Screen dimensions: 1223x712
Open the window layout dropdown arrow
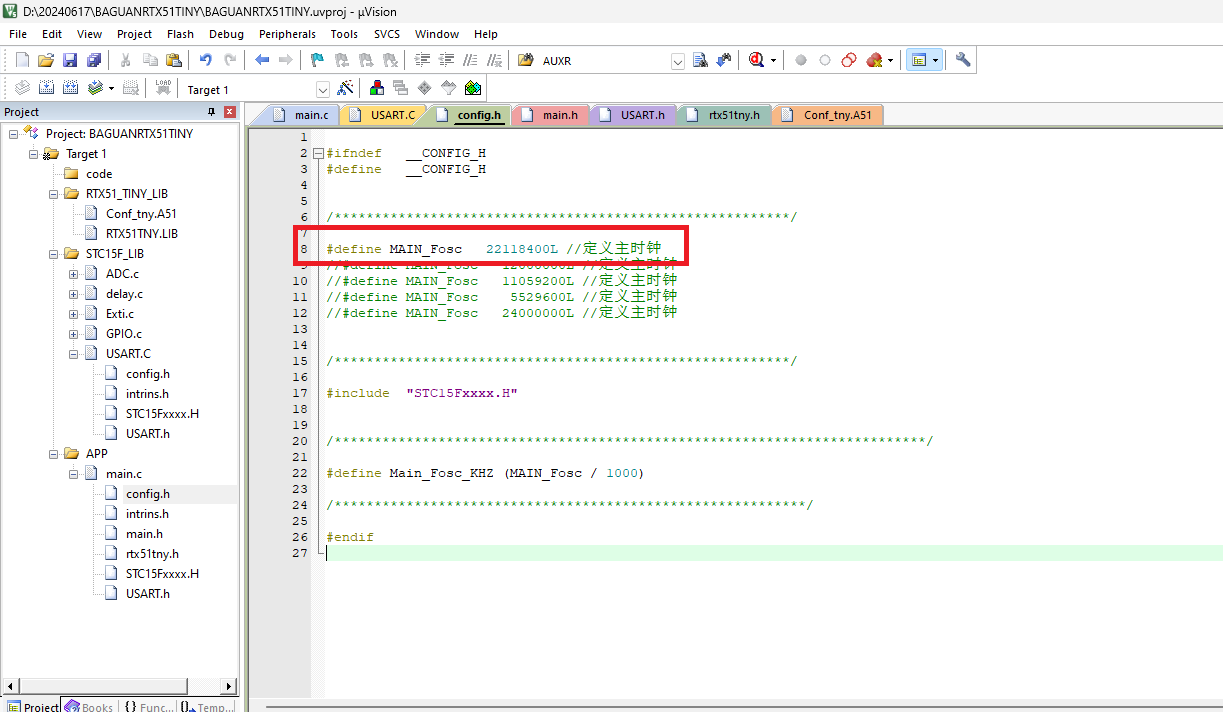click(935, 60)
